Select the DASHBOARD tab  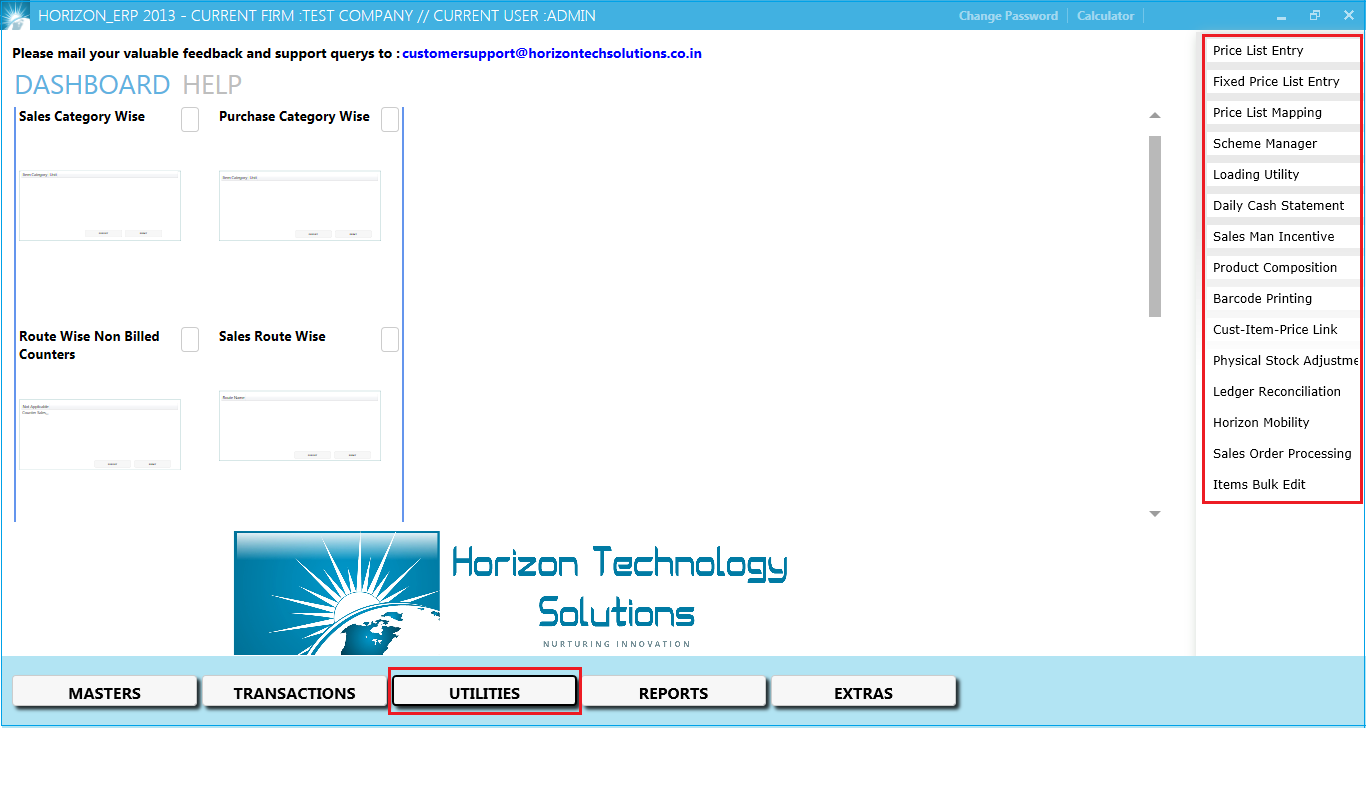pos(92,84)
